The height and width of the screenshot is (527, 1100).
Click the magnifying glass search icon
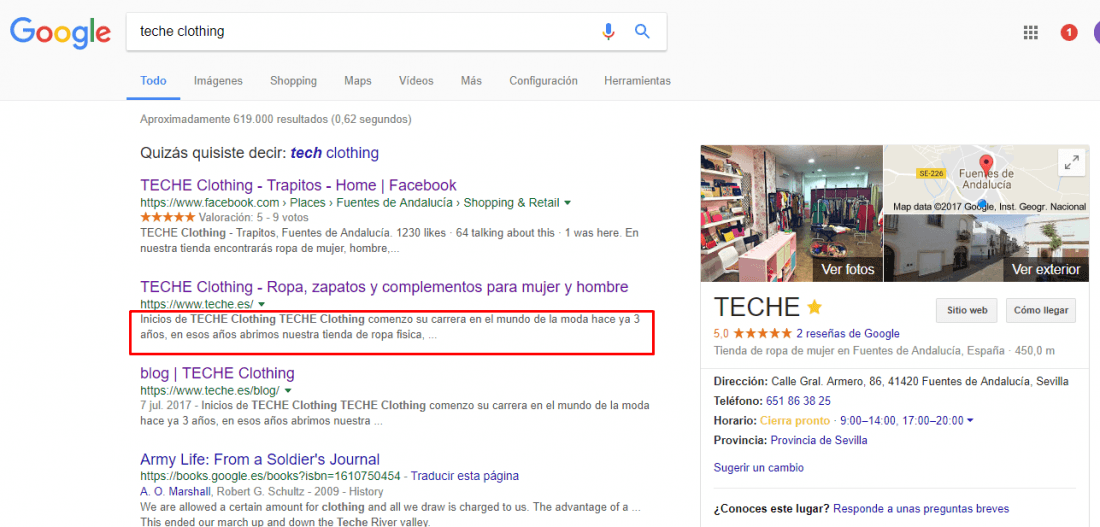(642, 32)
